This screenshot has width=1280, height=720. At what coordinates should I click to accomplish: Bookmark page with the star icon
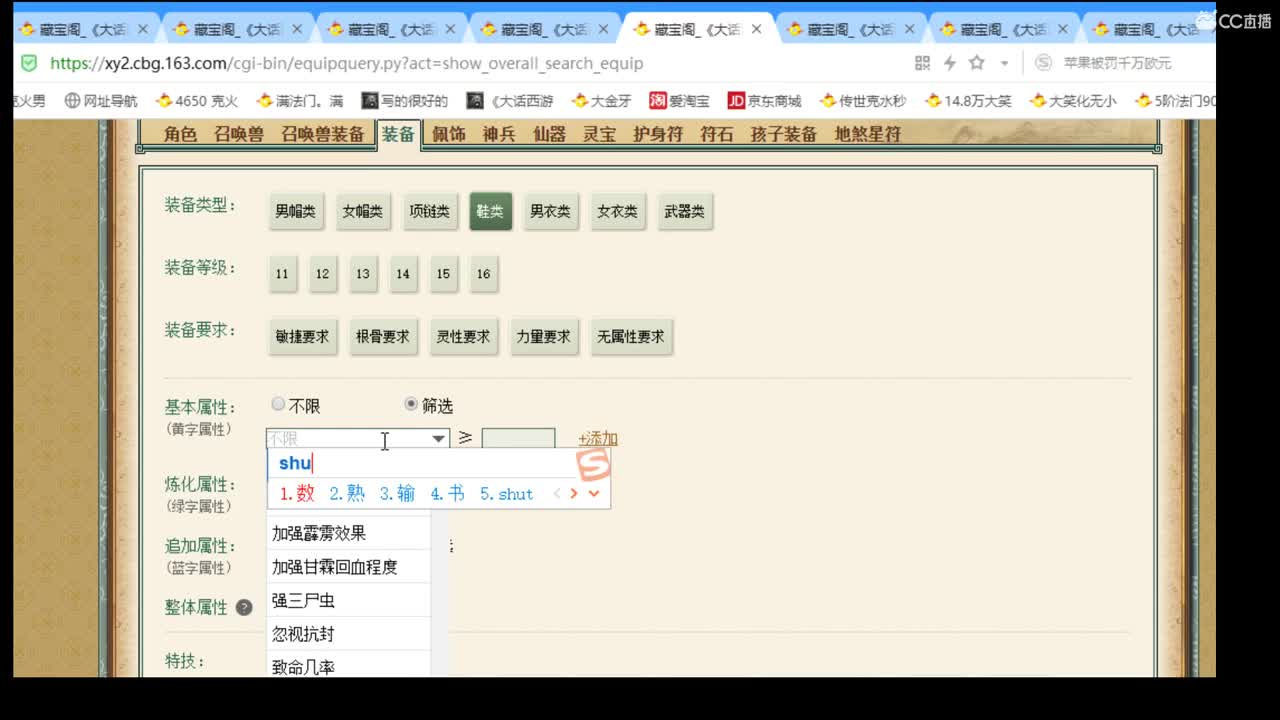pyautogui.click(x=977, y=63)
